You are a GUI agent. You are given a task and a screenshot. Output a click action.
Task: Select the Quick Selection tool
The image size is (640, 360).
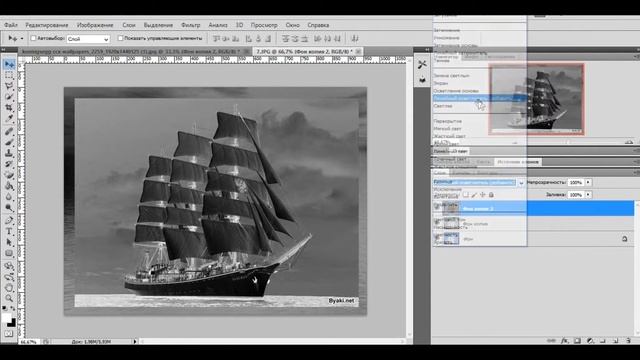(9, 97)
